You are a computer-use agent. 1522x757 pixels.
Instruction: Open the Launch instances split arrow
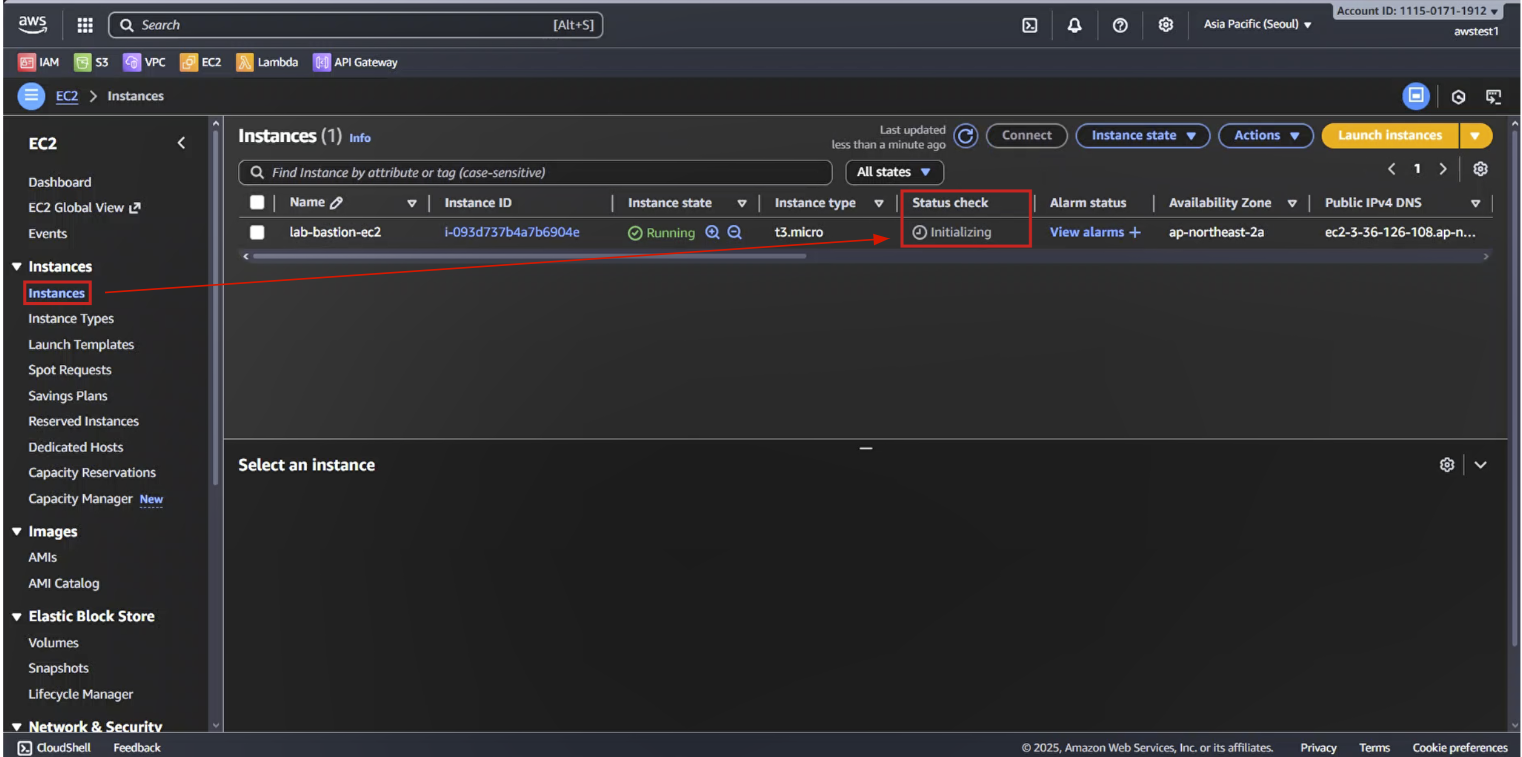click(x=1475, y=136)
